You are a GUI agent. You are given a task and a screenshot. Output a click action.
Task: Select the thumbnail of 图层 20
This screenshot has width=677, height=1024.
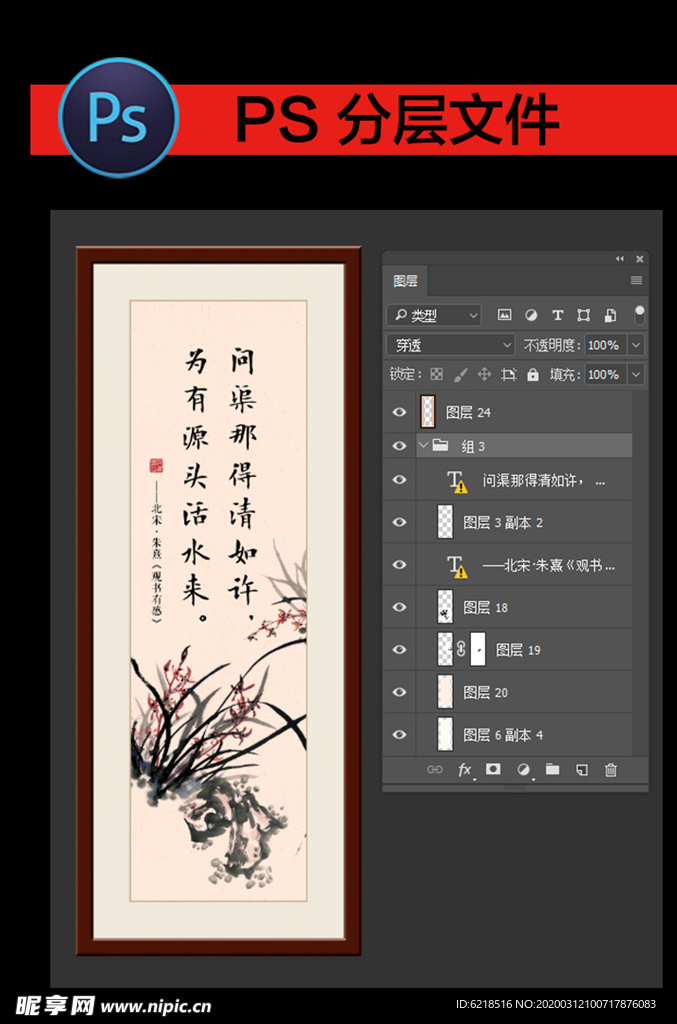[445, 692]
